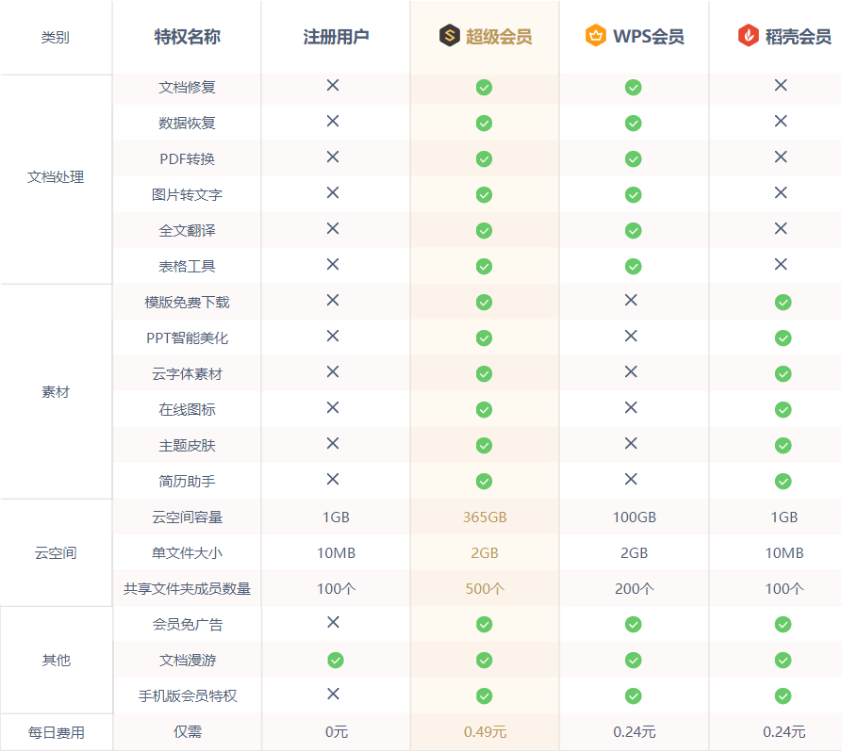Click the PPT智能美化 feature name
Screen dimensions: 842x753
(x=187, y=338)
